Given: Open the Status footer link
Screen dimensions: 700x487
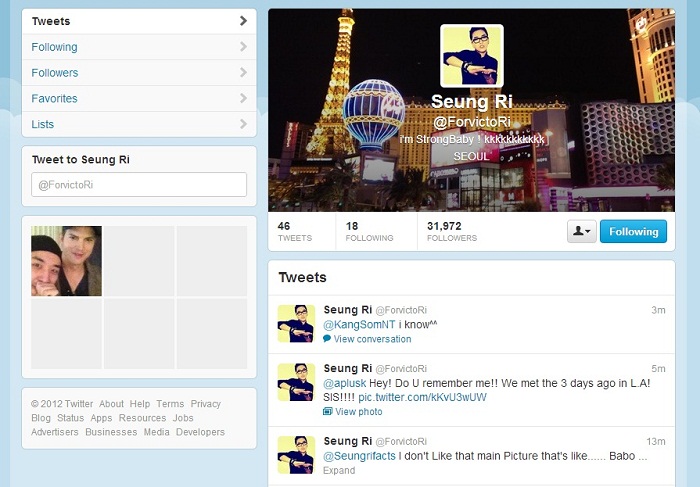Looking at the screenshot, I should point(71,418).
